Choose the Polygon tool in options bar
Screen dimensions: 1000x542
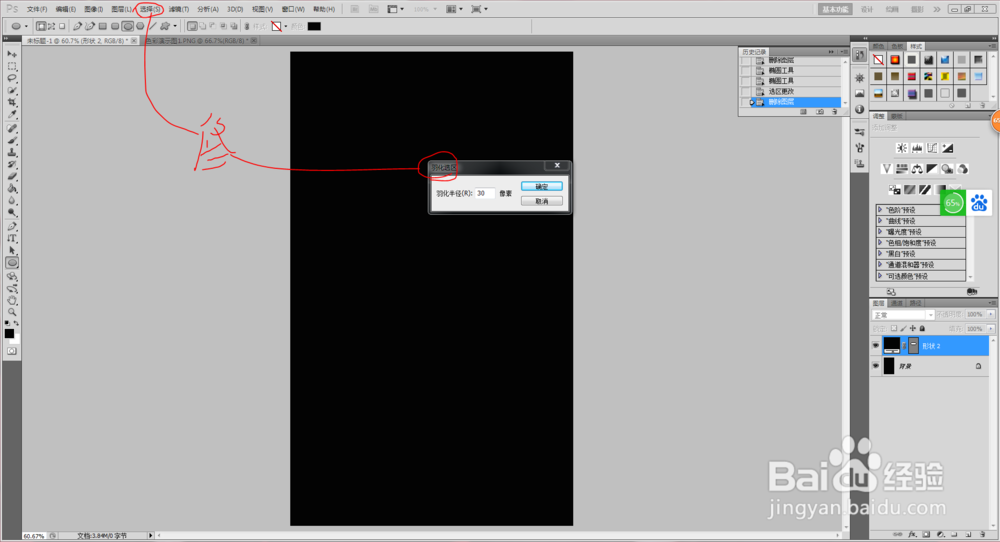[140, 26]
